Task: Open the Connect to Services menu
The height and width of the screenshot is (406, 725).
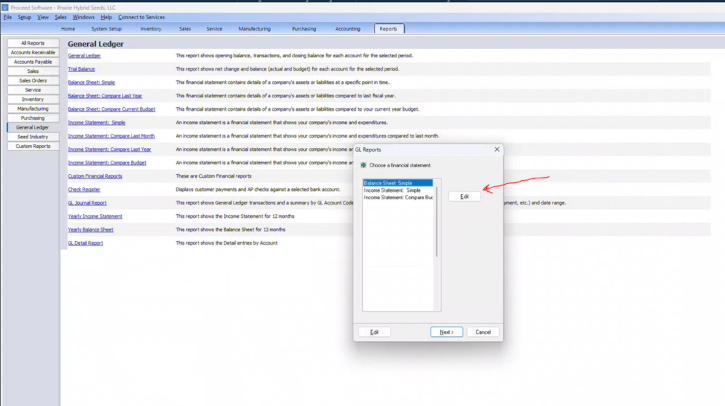Action: (x=141, y=17)
